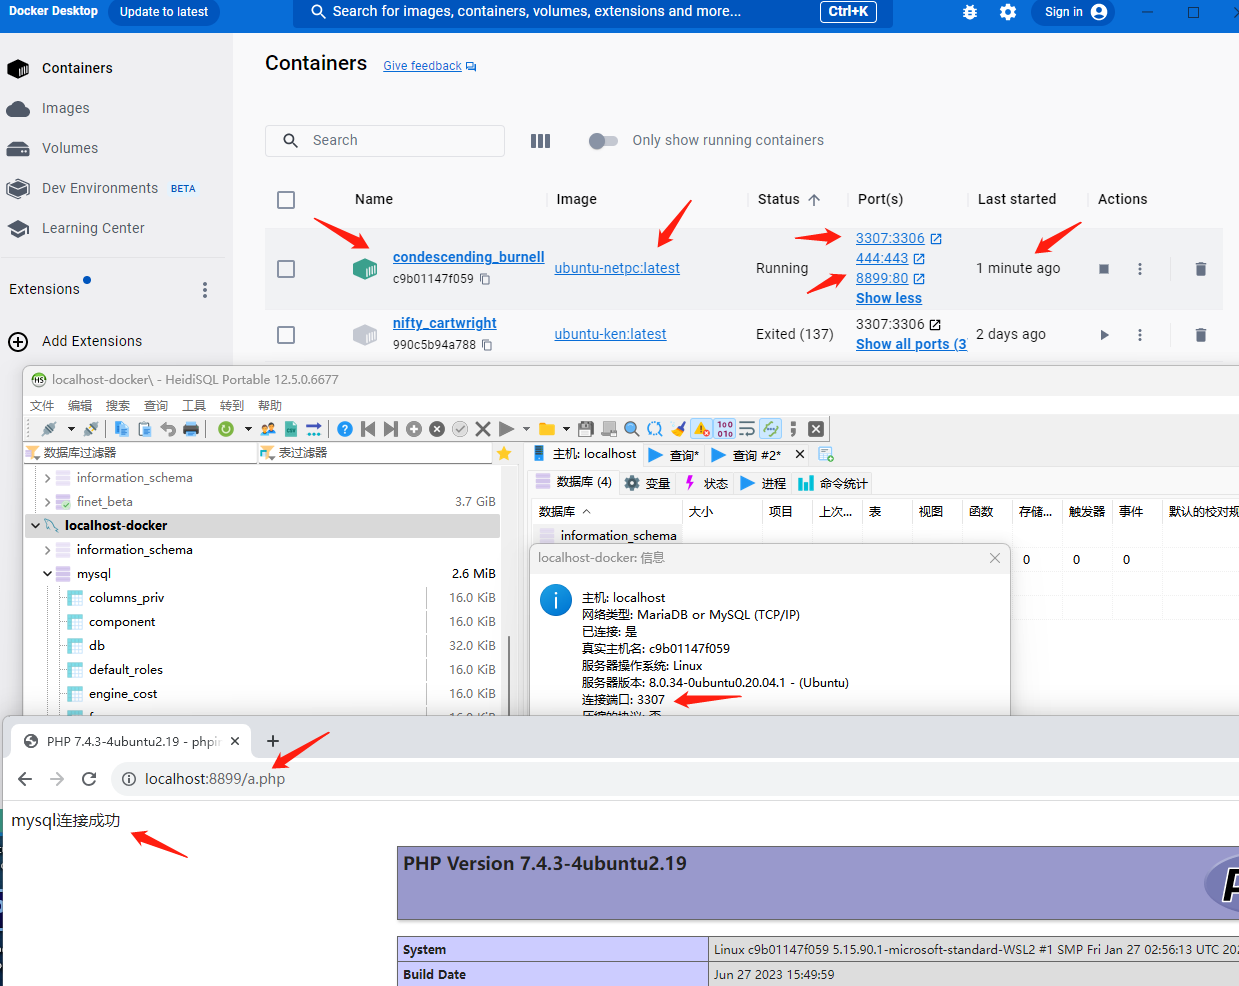Open HeidiSQL help question-mark icon
The image size is (1239, 986).
tap(345, 429)
